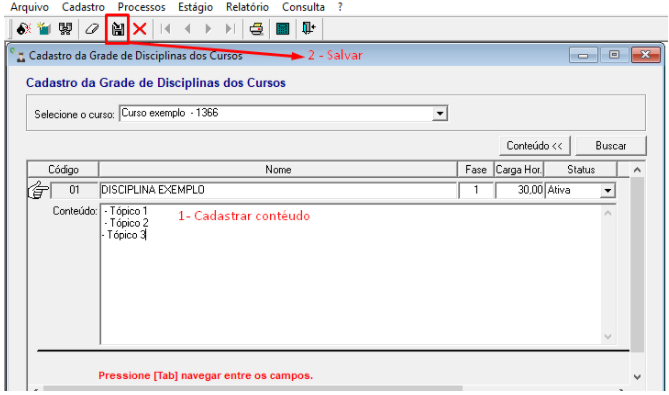Go to first record using toolbar arrow
The height and width of the screenshot is (395, 669).
166,29
